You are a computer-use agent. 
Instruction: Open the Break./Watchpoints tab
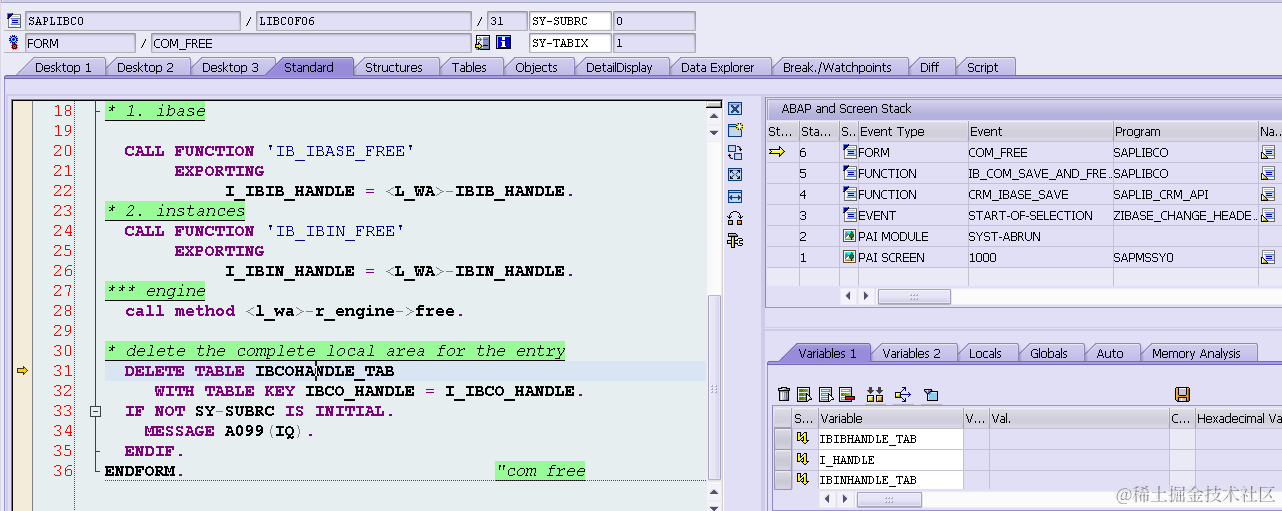click(x=837, y=67)
